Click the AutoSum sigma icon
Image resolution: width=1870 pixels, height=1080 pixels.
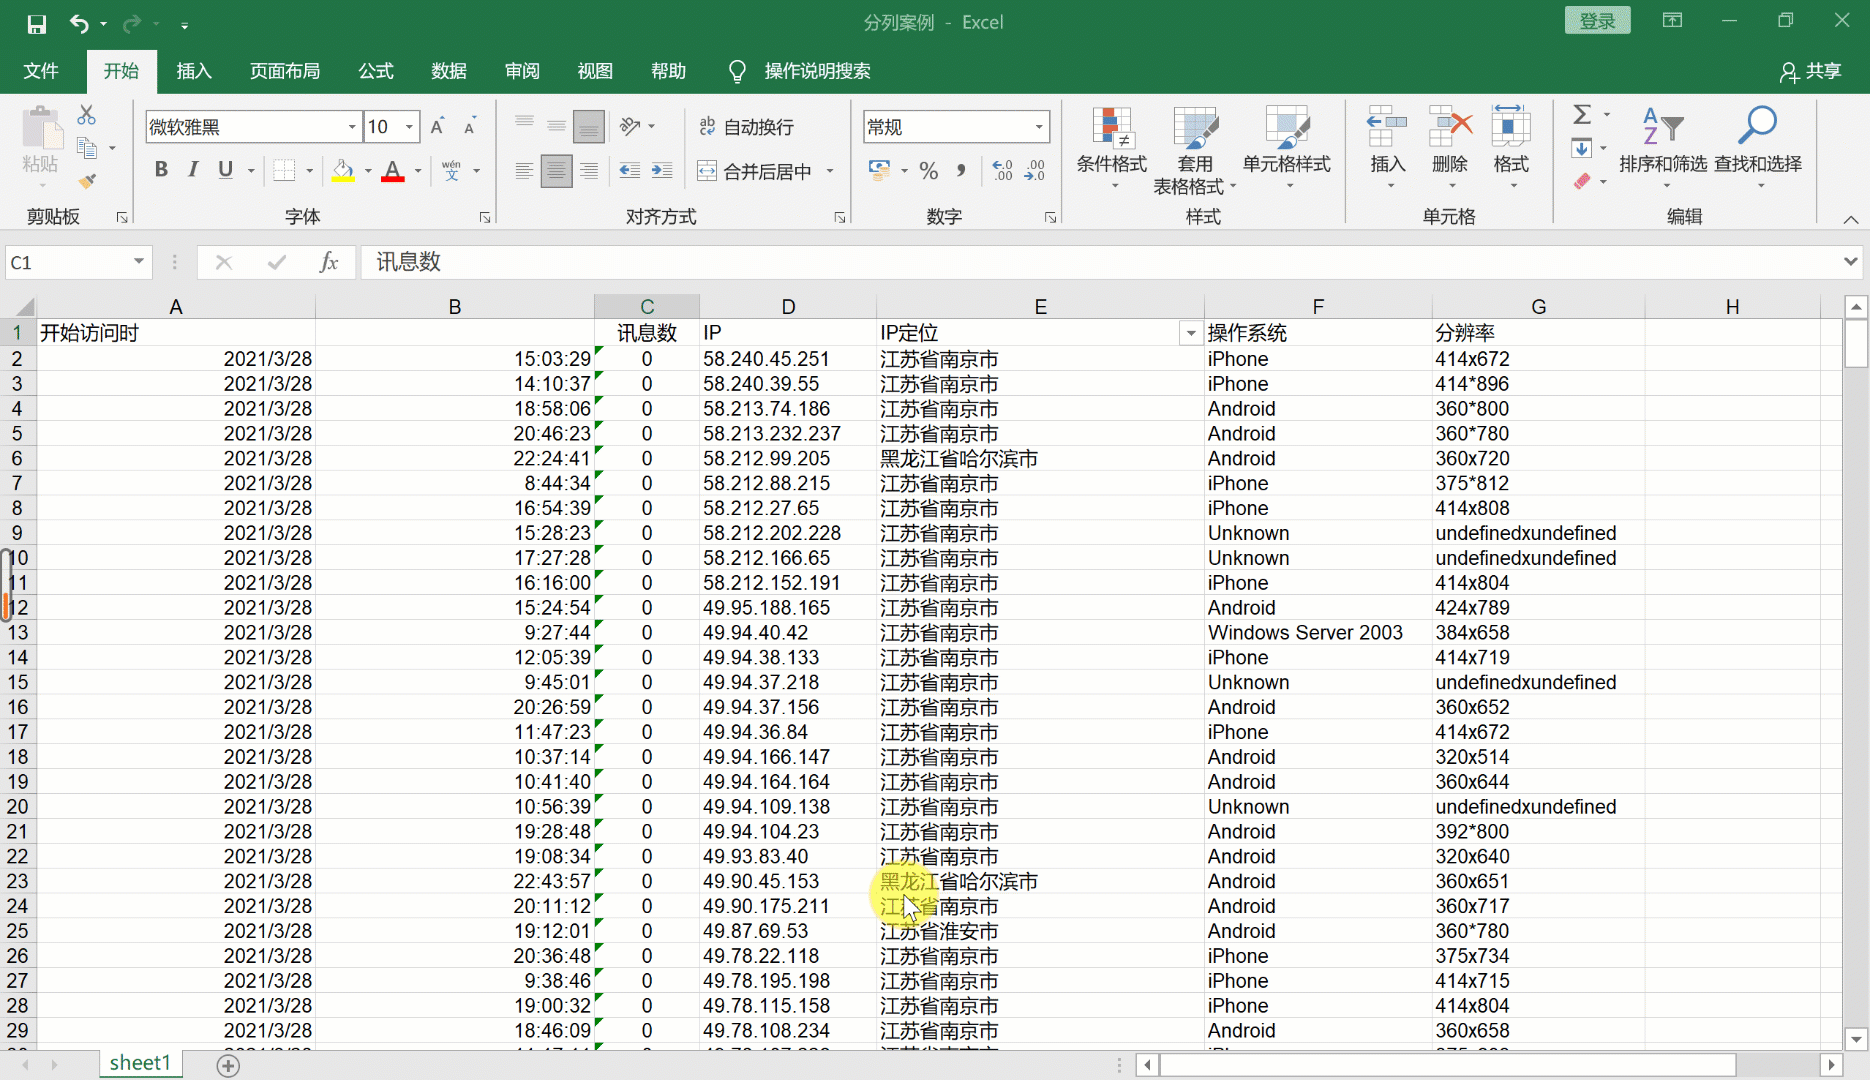point(1582,115)
